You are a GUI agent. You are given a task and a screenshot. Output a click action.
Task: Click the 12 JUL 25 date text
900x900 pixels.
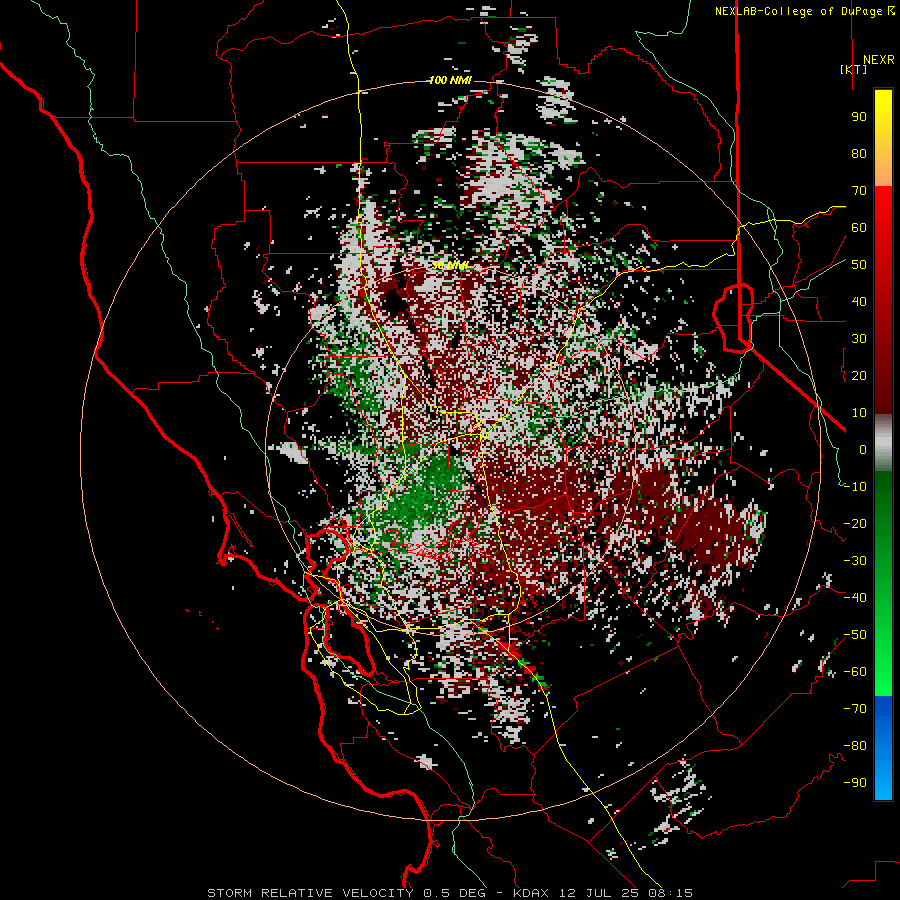click(x=600, y=893)
